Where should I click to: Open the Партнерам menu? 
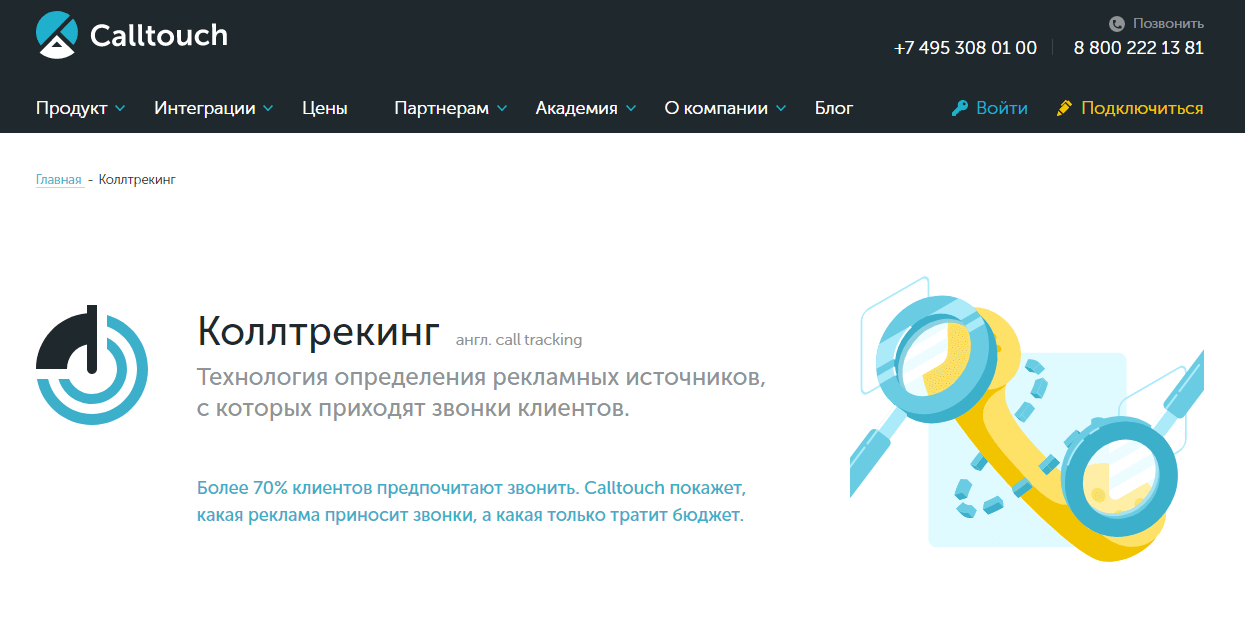coord(442,108)
